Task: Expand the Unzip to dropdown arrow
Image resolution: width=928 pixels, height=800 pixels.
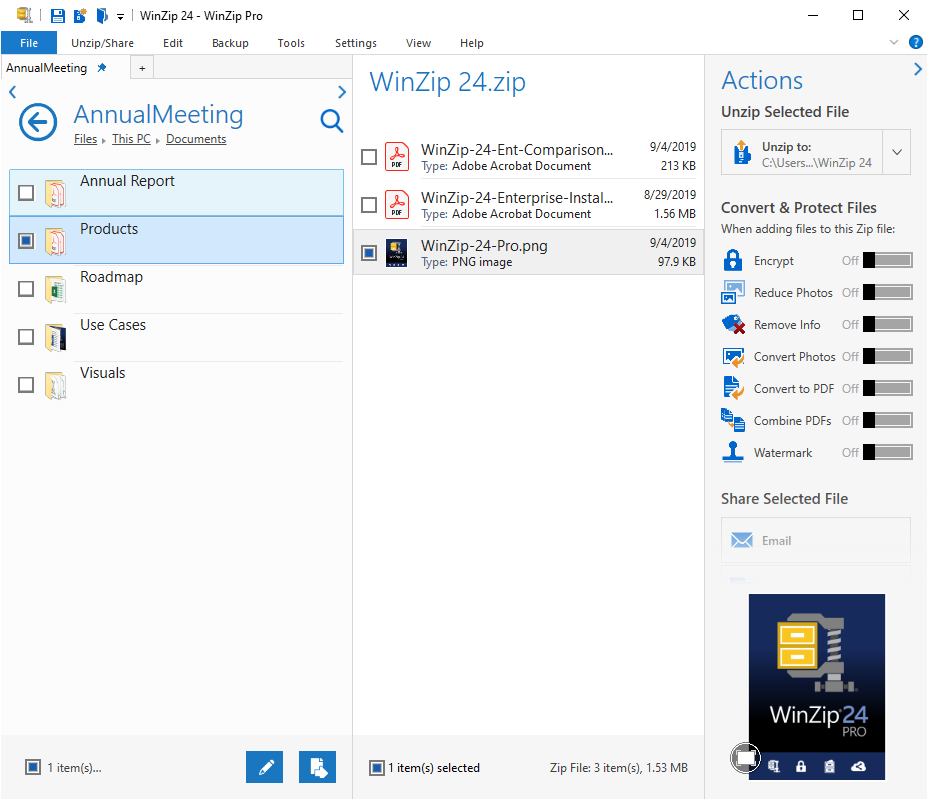Action: tap(897, 153)
